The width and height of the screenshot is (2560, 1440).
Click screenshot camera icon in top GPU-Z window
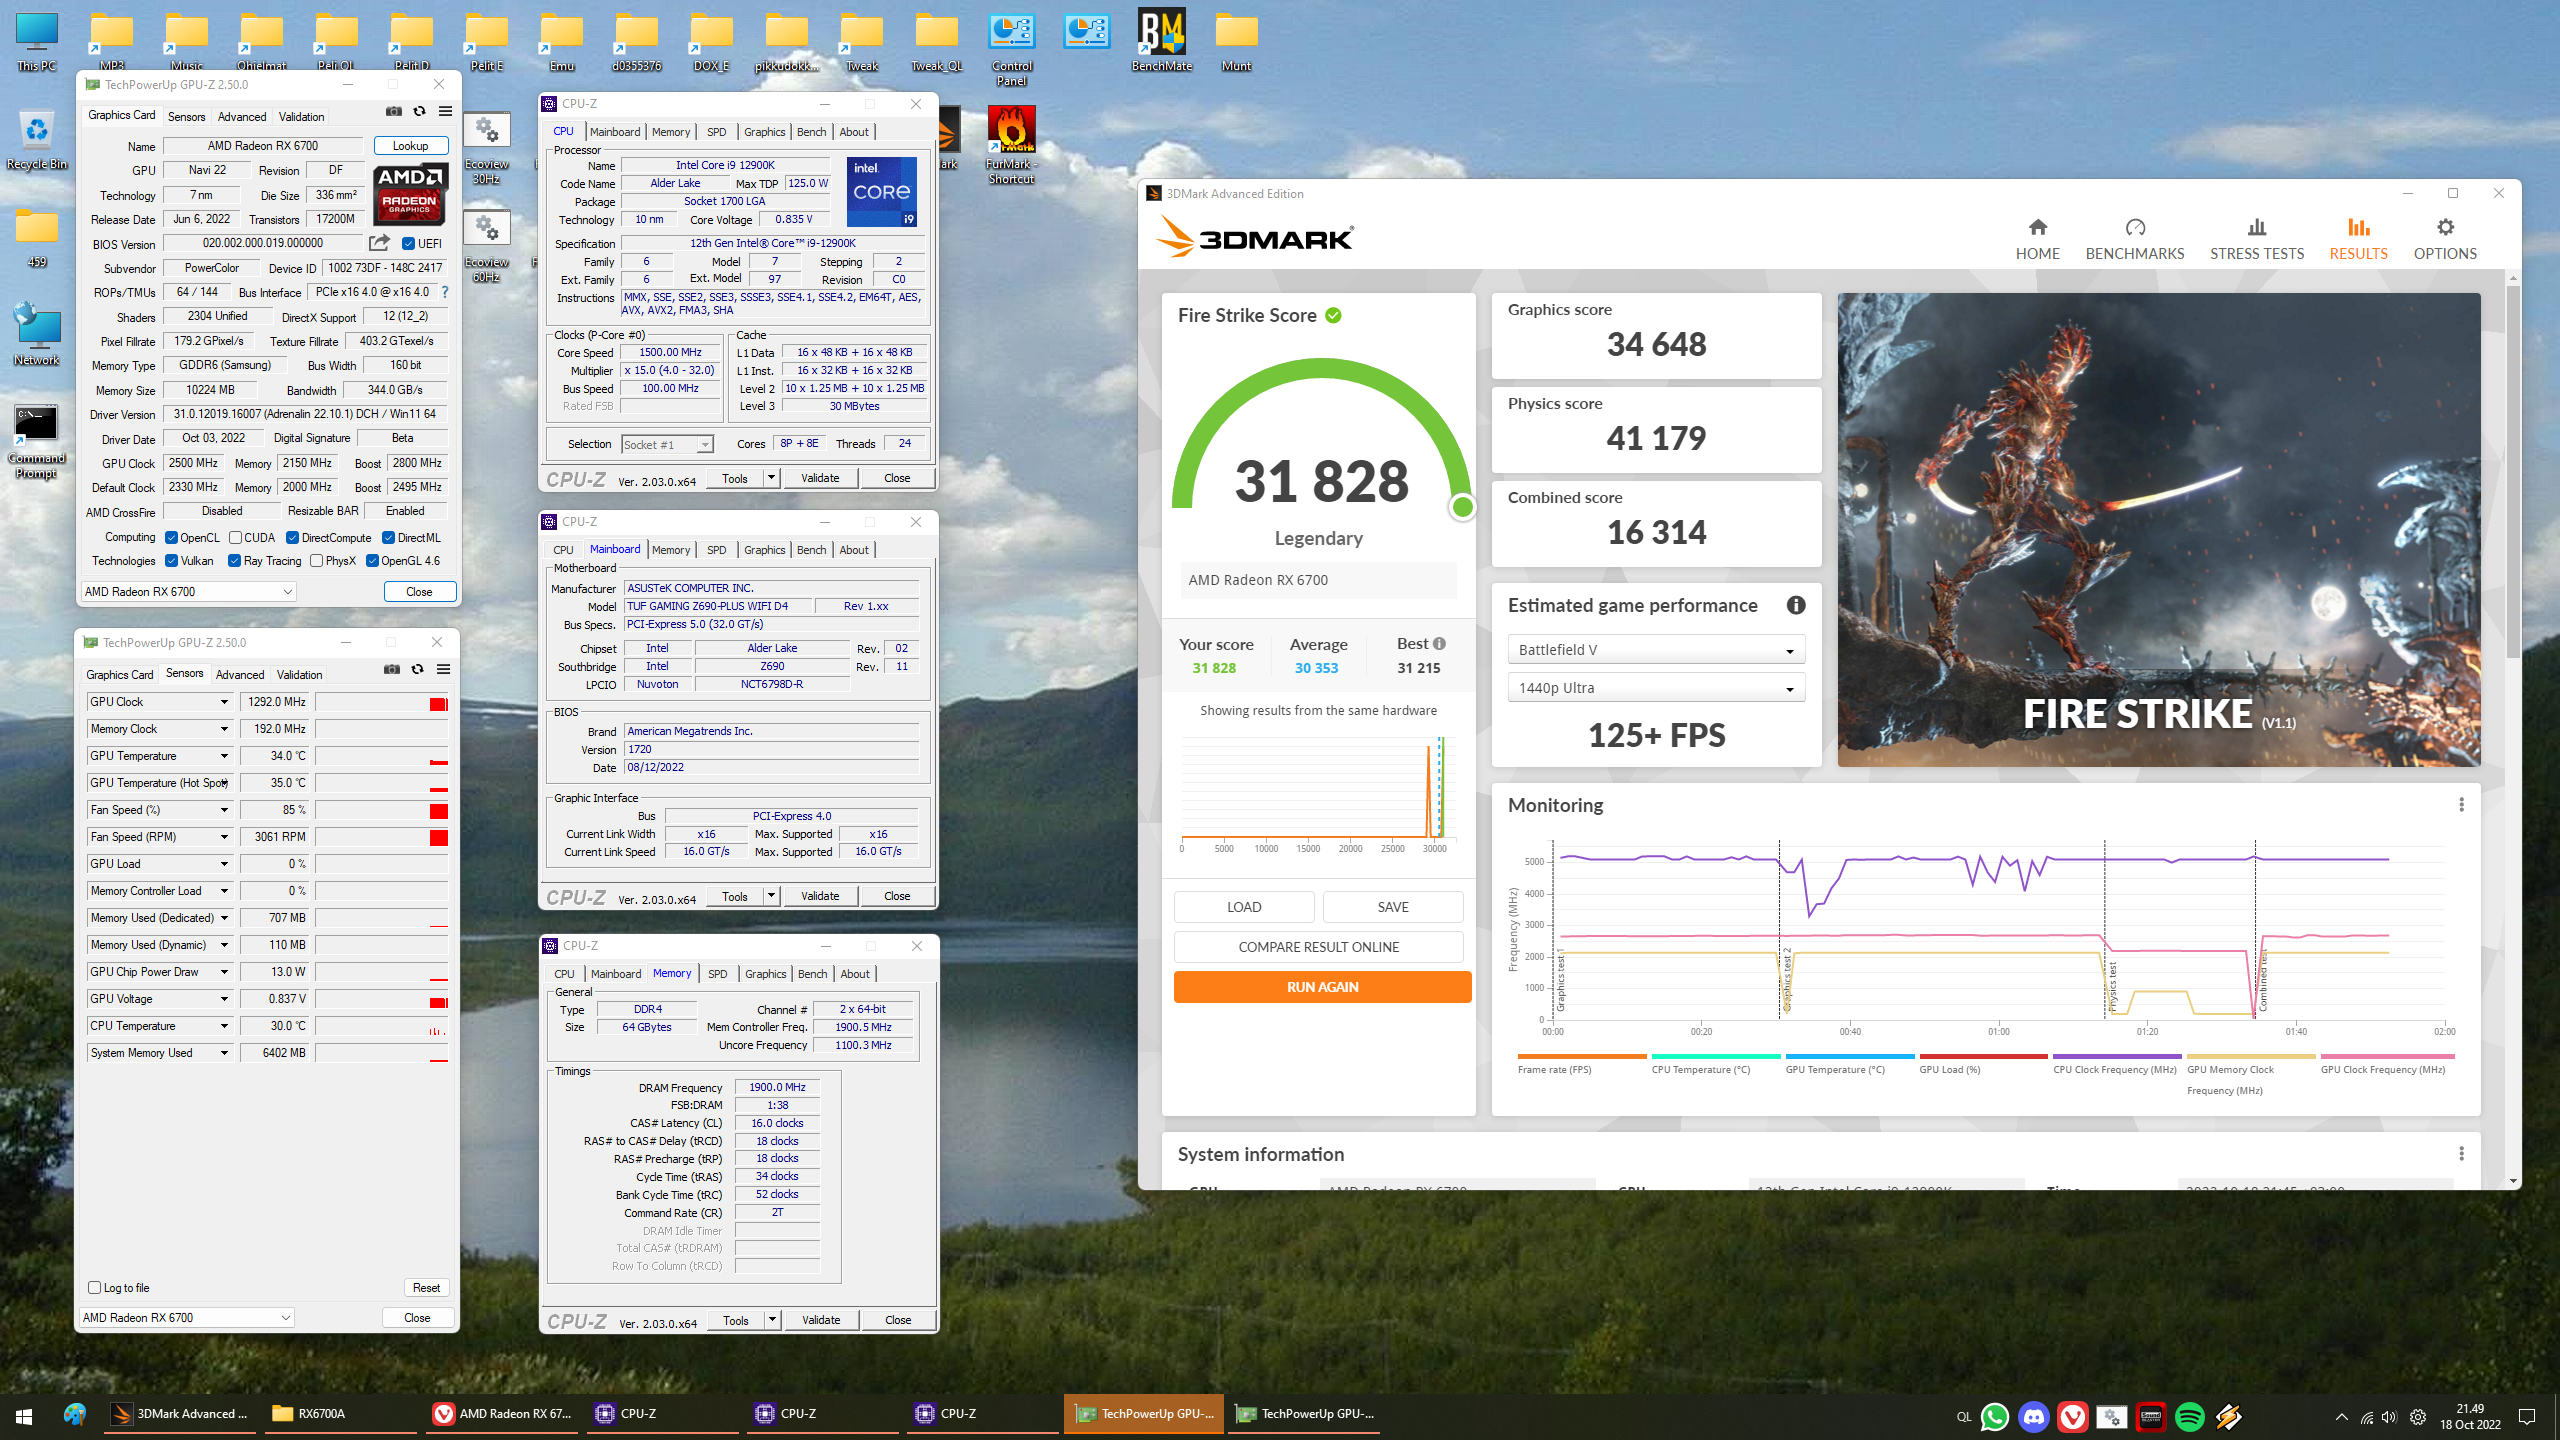[394, 112]
